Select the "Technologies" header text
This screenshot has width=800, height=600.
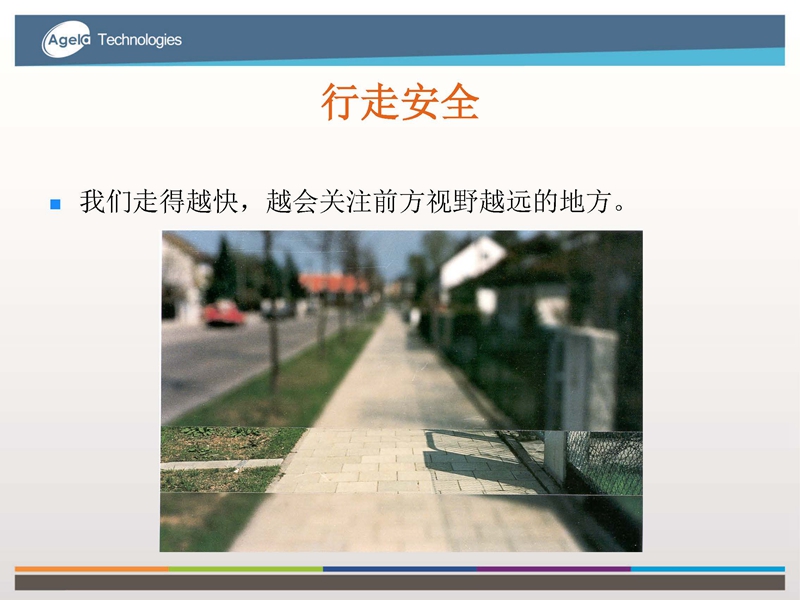click(x=139, y=40)
